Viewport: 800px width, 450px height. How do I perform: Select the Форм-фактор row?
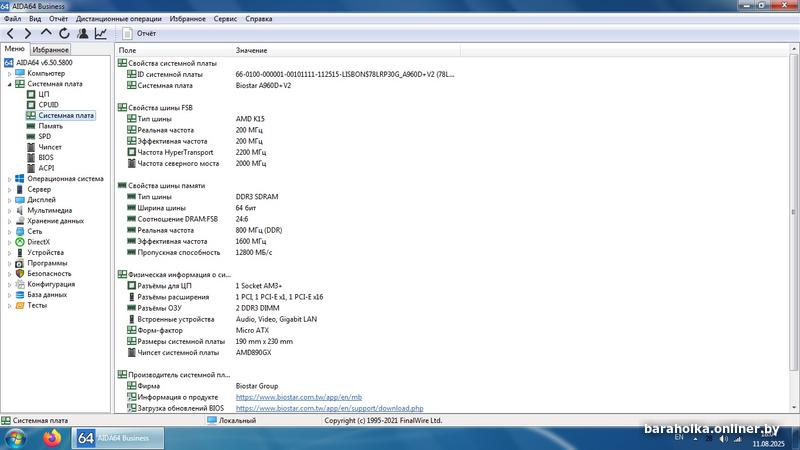(x=198, y=331)
